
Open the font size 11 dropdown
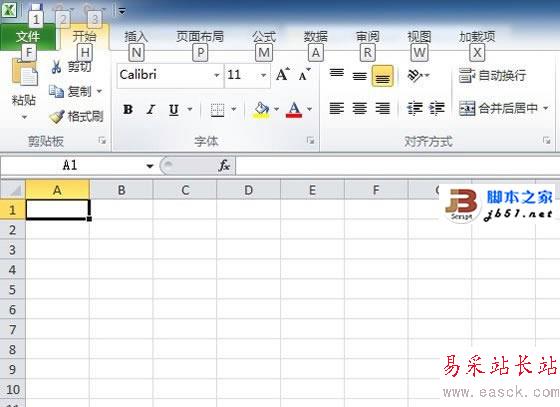pyautogui.click(x=263, y=76)
